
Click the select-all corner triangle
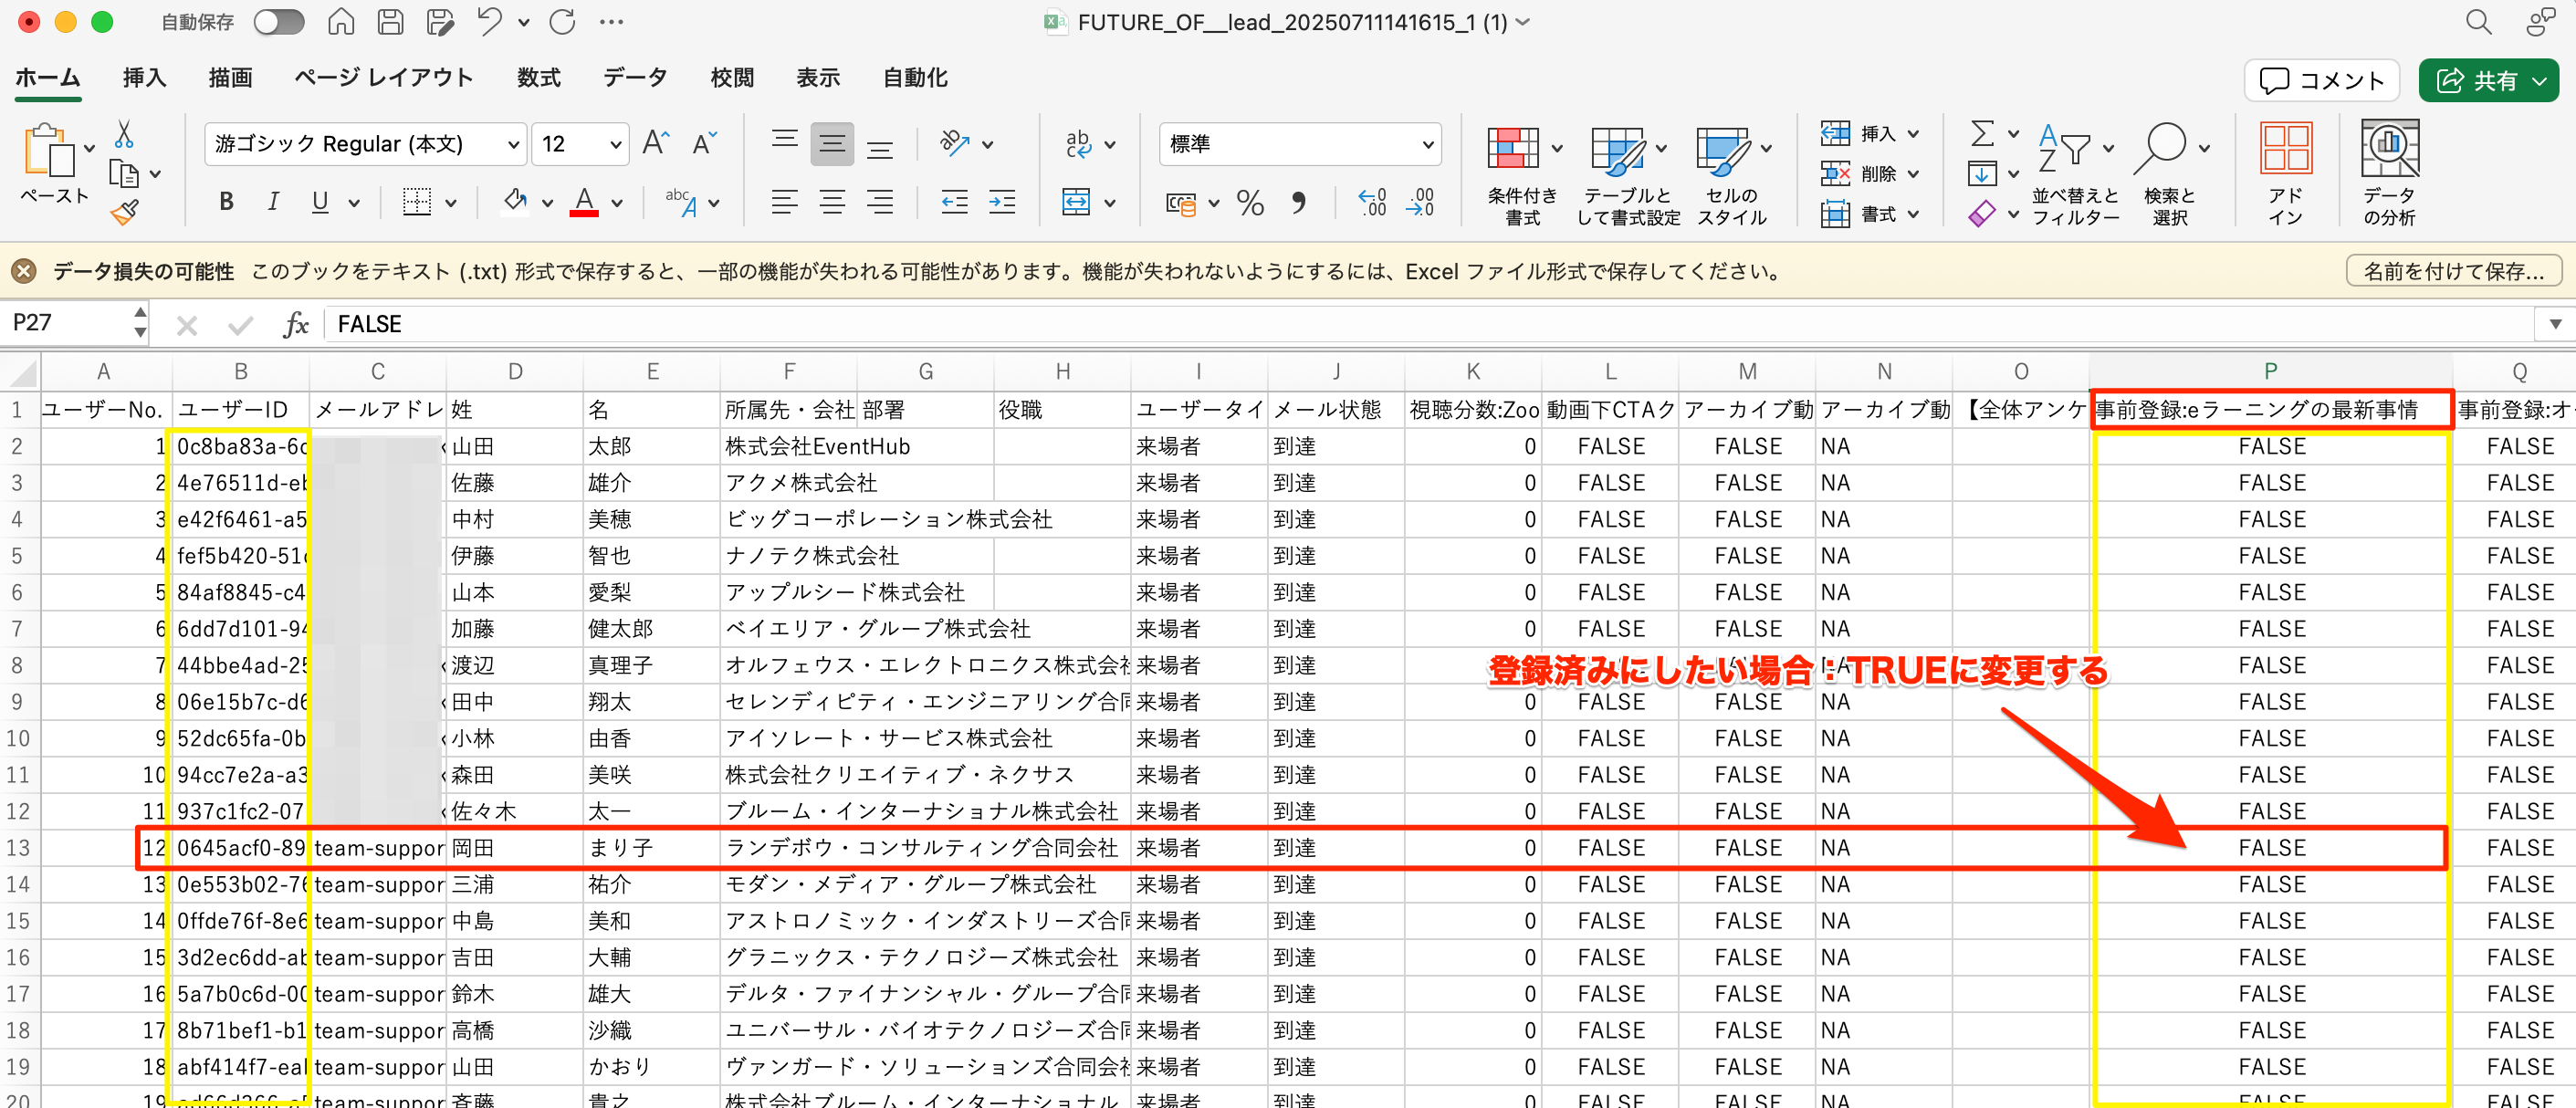click(22, 373)
